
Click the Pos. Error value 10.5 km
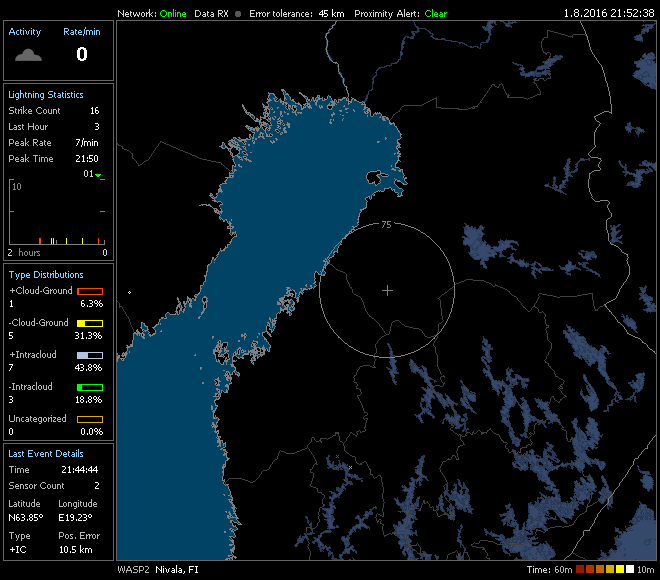76,550
